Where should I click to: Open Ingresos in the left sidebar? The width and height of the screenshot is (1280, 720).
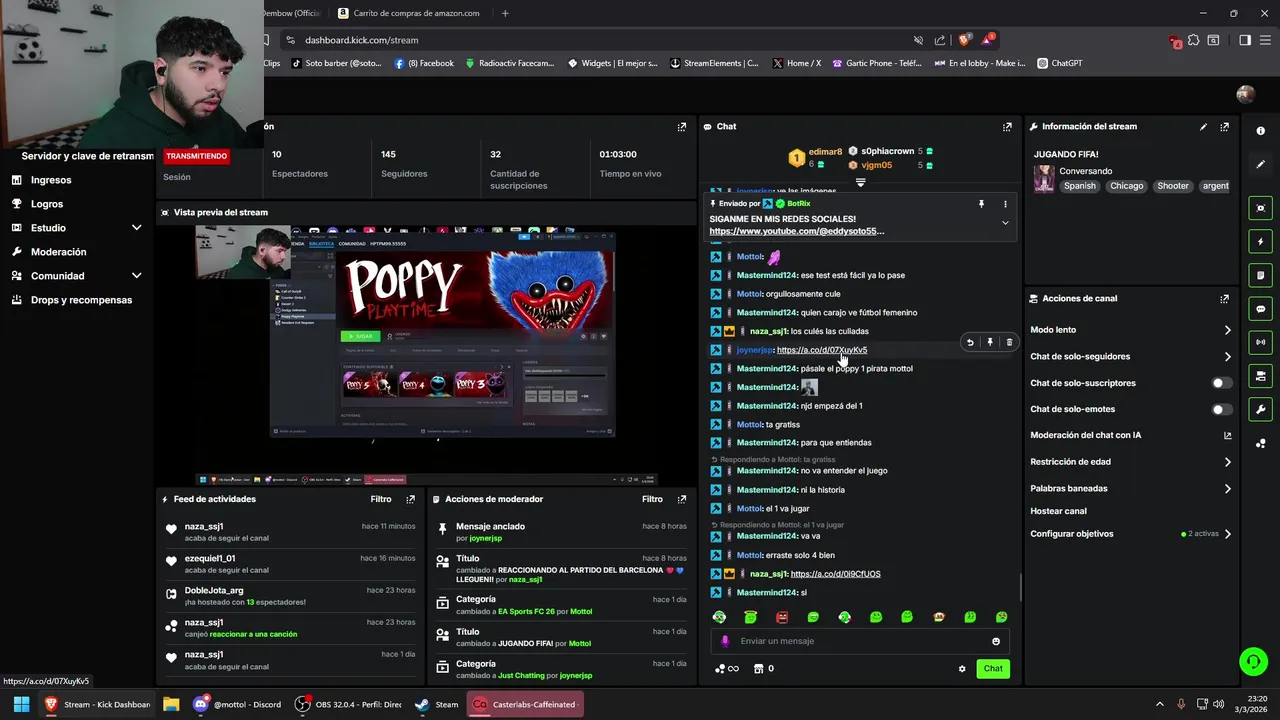pos(51,180)
